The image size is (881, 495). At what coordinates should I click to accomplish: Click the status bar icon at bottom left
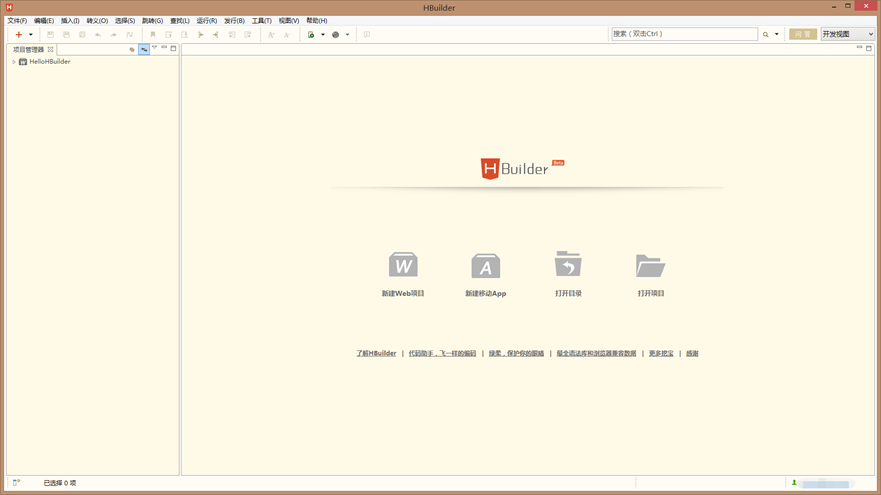tap(16, 483)
